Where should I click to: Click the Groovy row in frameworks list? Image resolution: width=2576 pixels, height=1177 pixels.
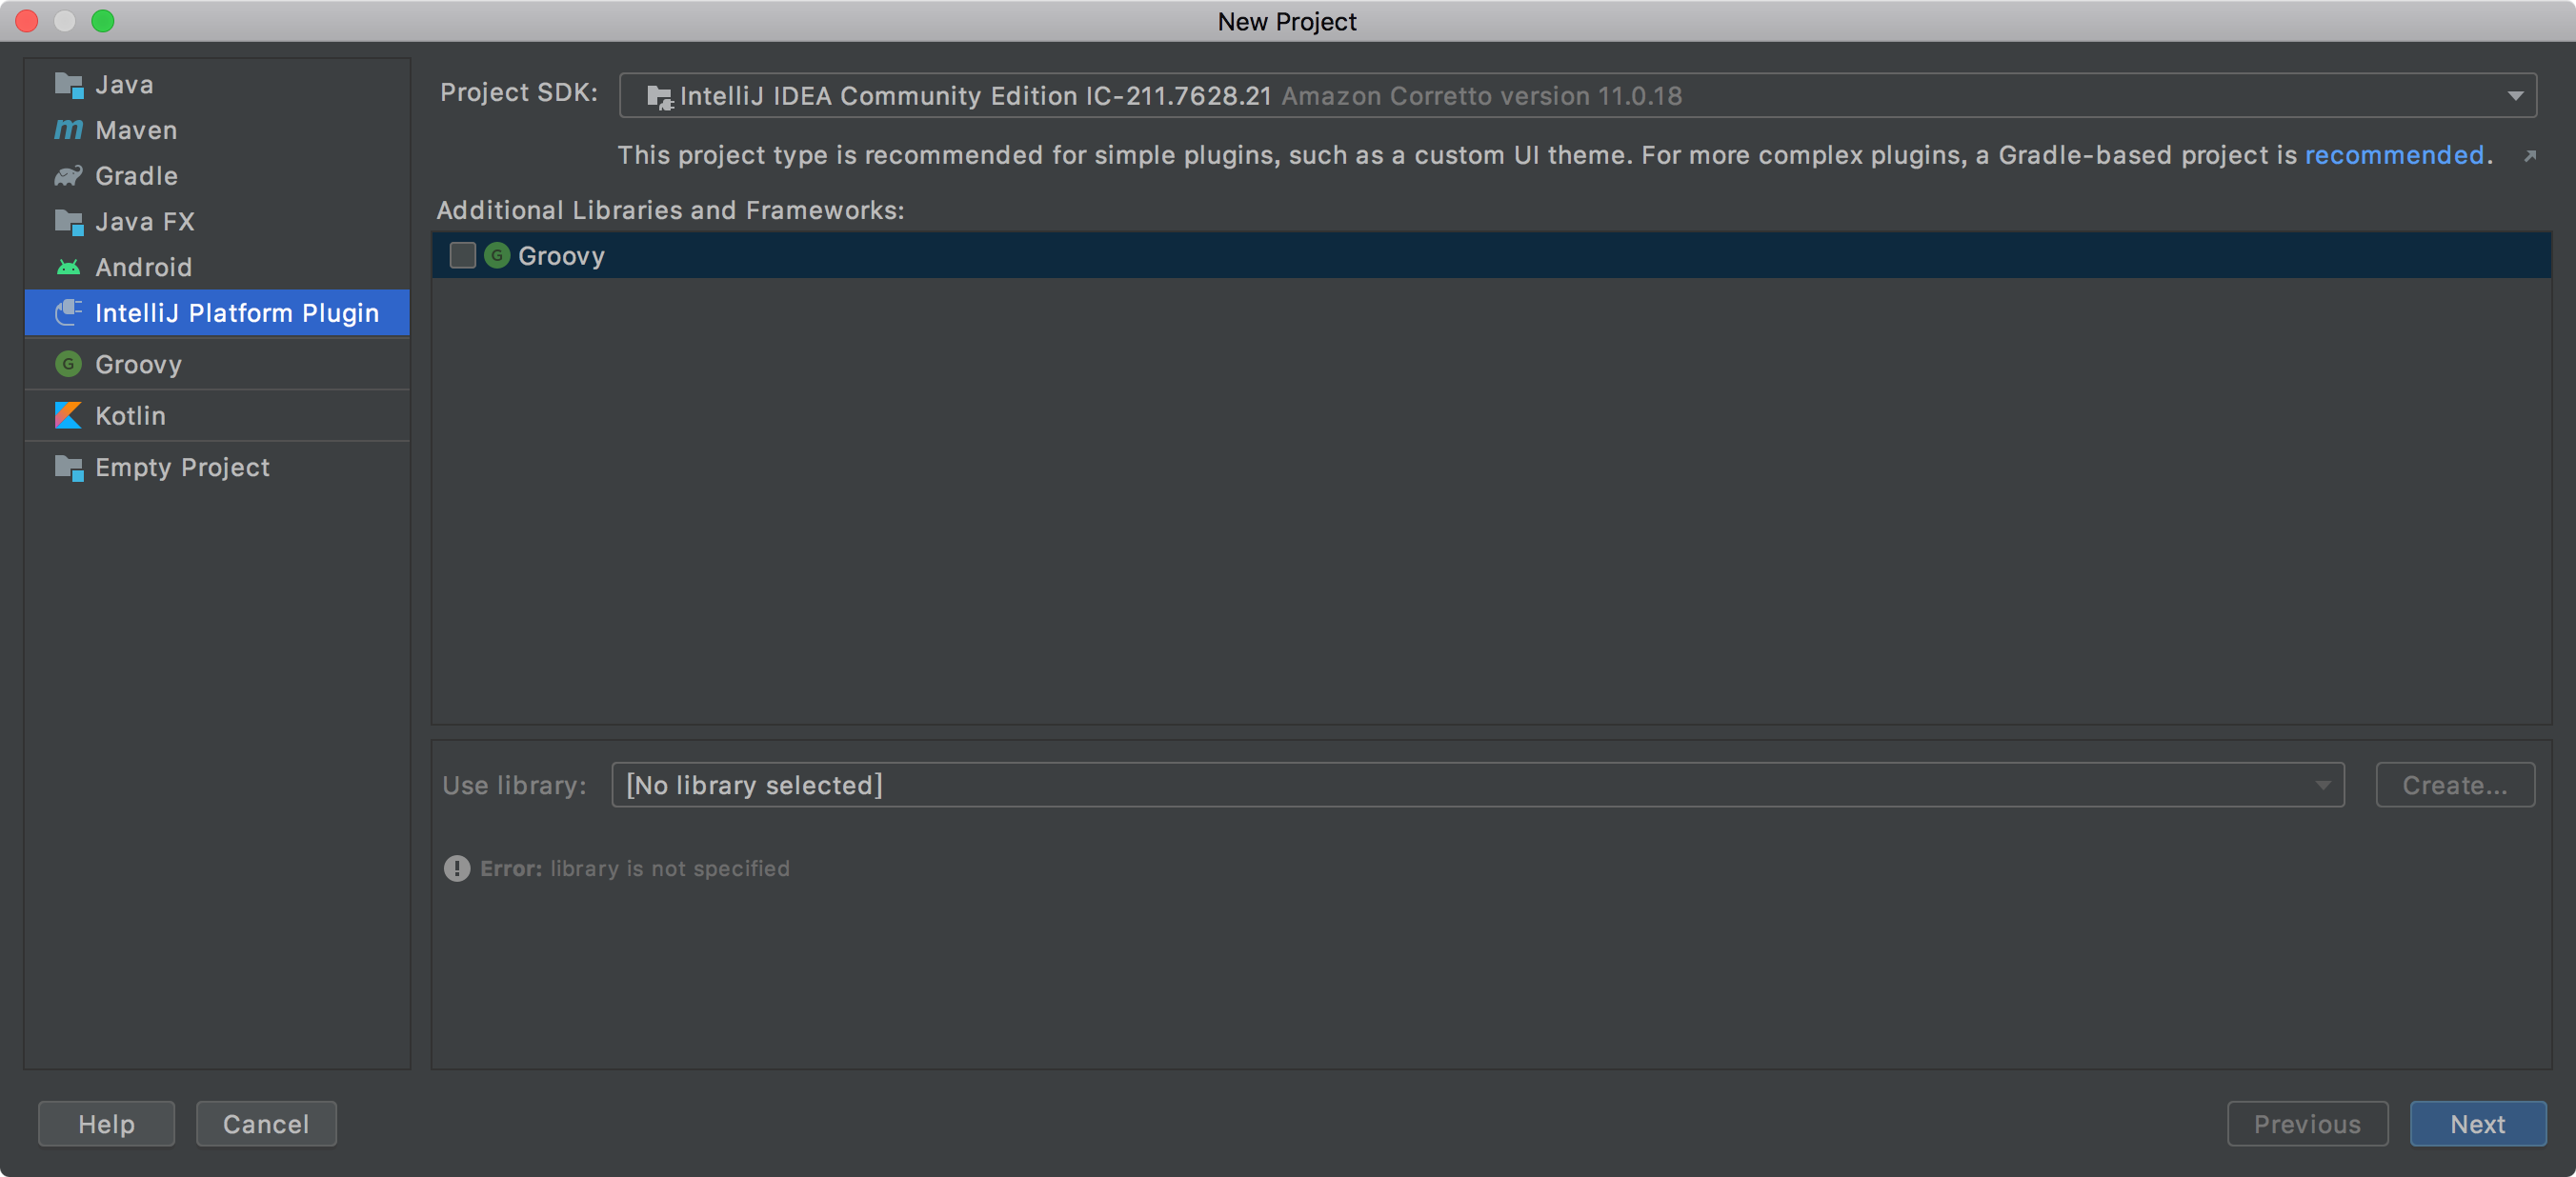tap(1200, 256)
